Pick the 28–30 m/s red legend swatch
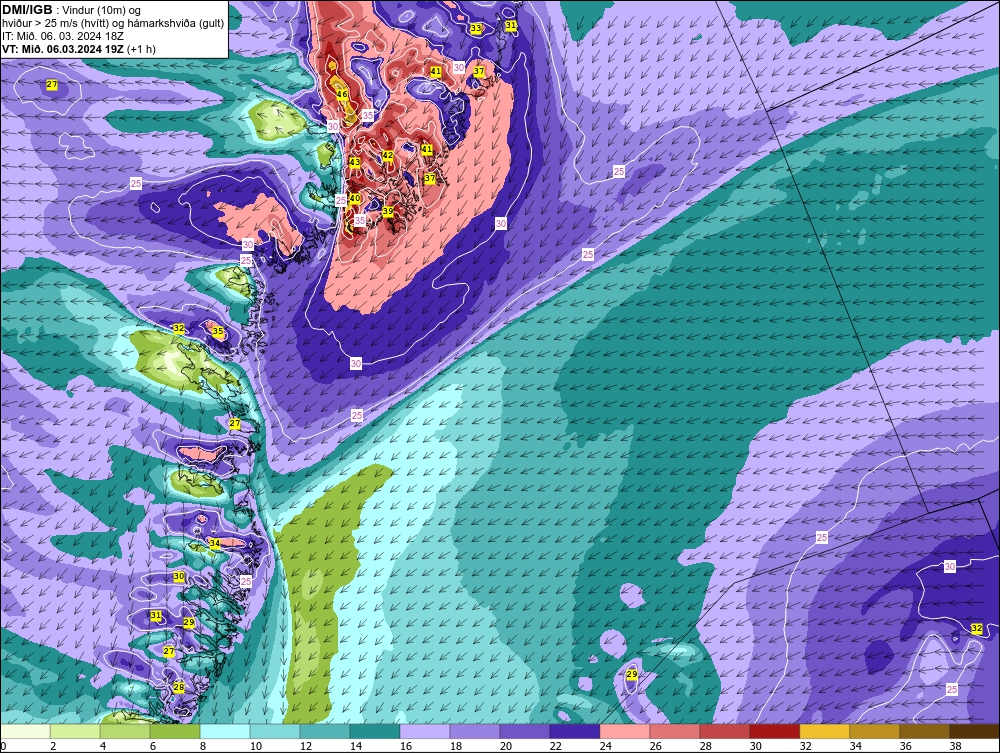 coord(724,731)
